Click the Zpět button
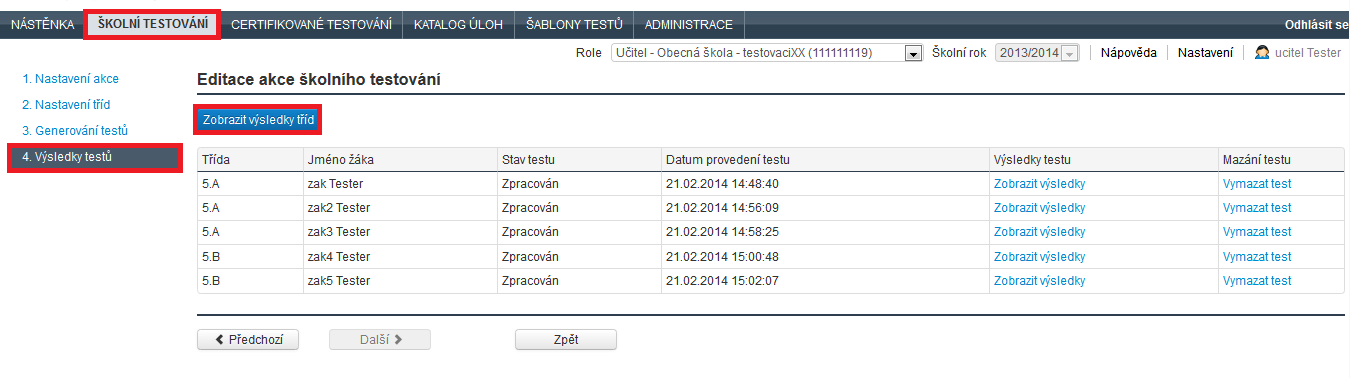Screen dimensions: 1350x378 click(x=566, y=340)
